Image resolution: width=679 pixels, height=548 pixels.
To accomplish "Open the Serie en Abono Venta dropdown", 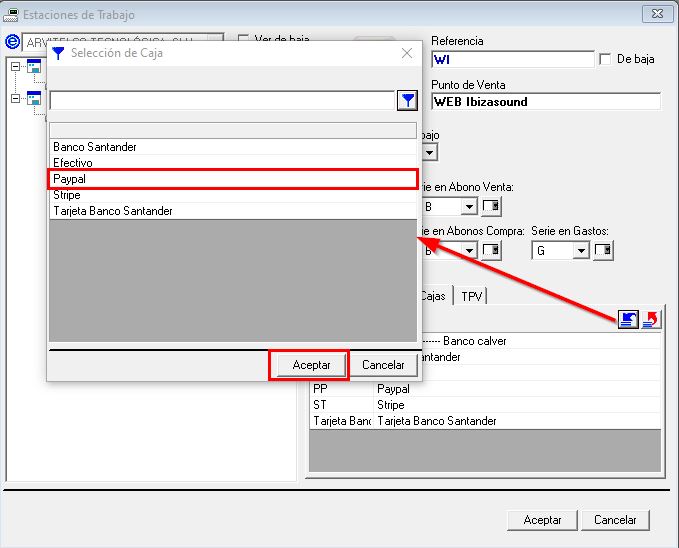I will tap(469, 207).
